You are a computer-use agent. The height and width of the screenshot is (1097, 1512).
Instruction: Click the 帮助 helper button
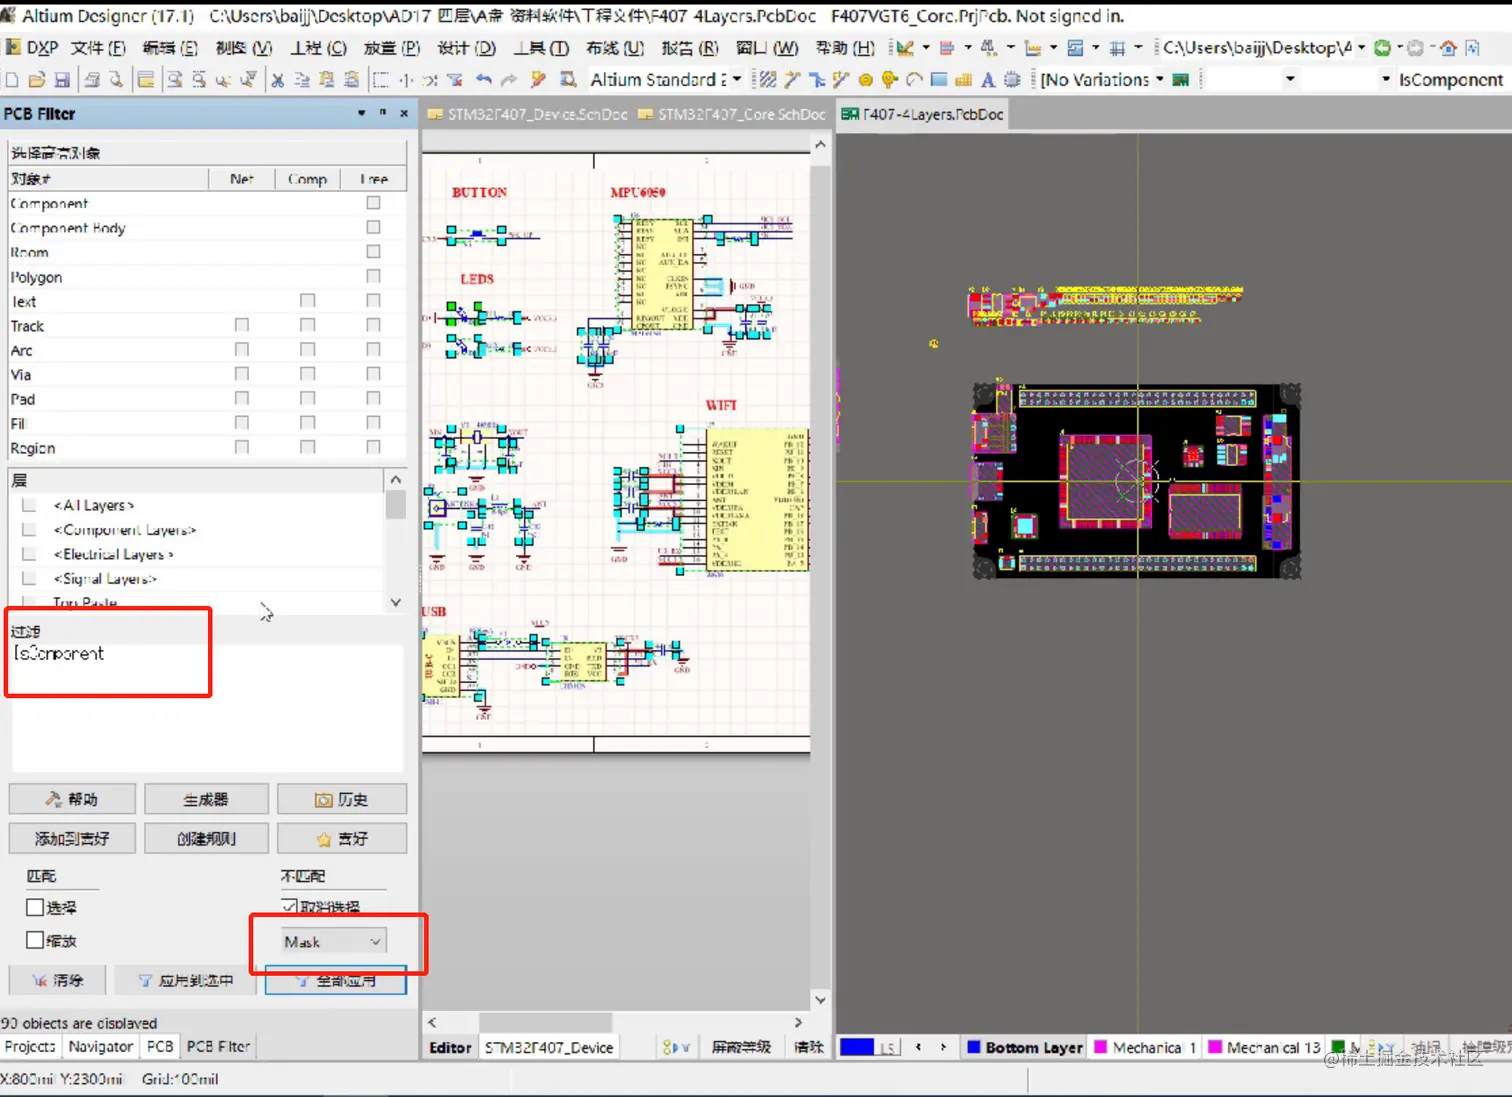click(72, 799)
